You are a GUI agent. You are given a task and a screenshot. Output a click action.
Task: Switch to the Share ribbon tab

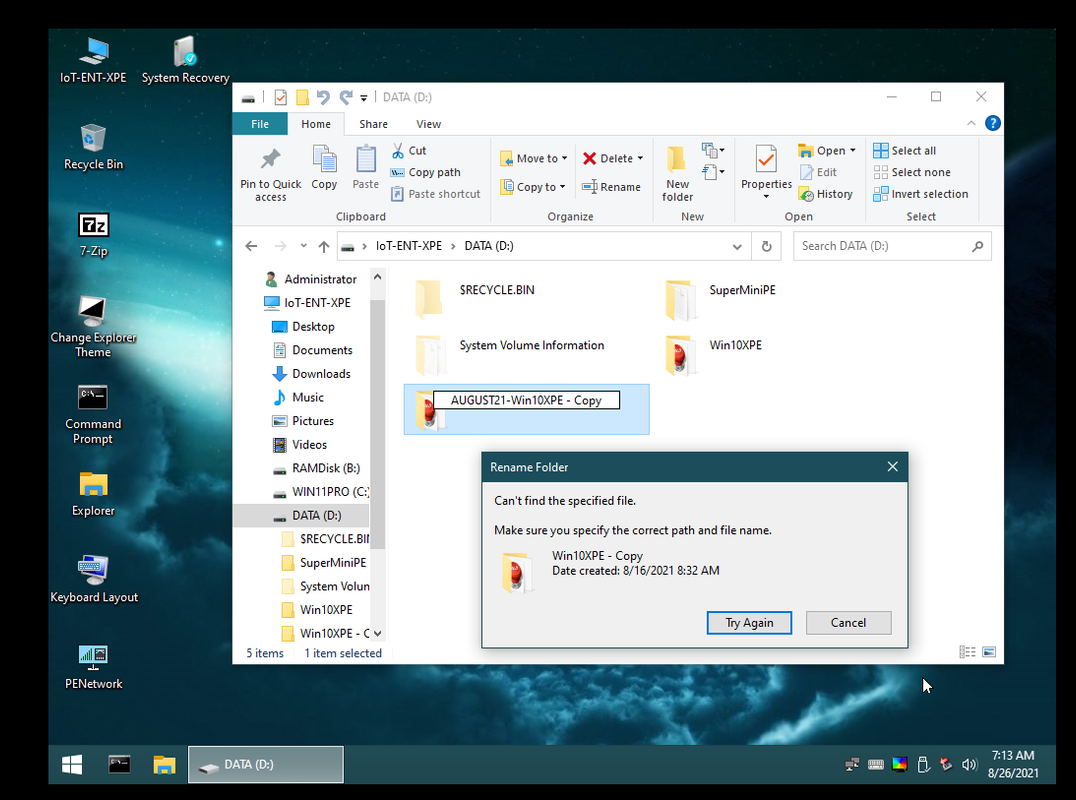(373, 124)
